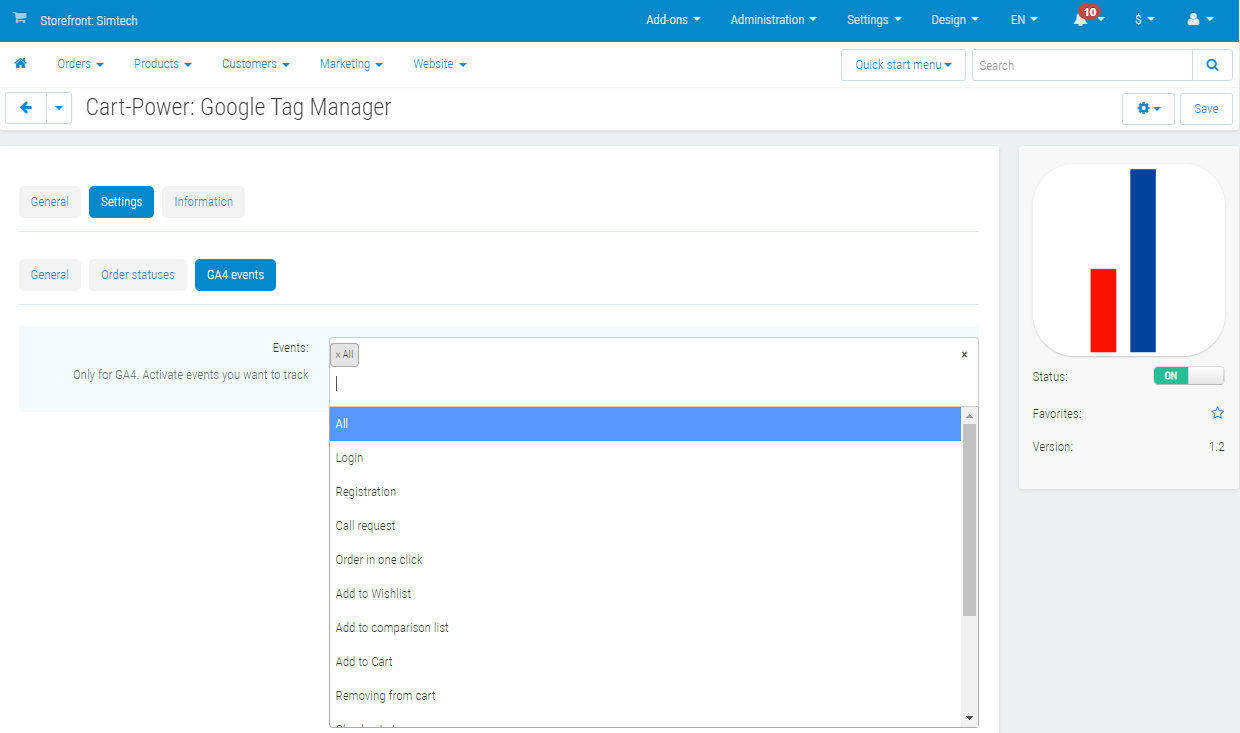This screenshot has width=1240, height=733.
Task: Switch to the Order statuses tab
Action: 138,275
